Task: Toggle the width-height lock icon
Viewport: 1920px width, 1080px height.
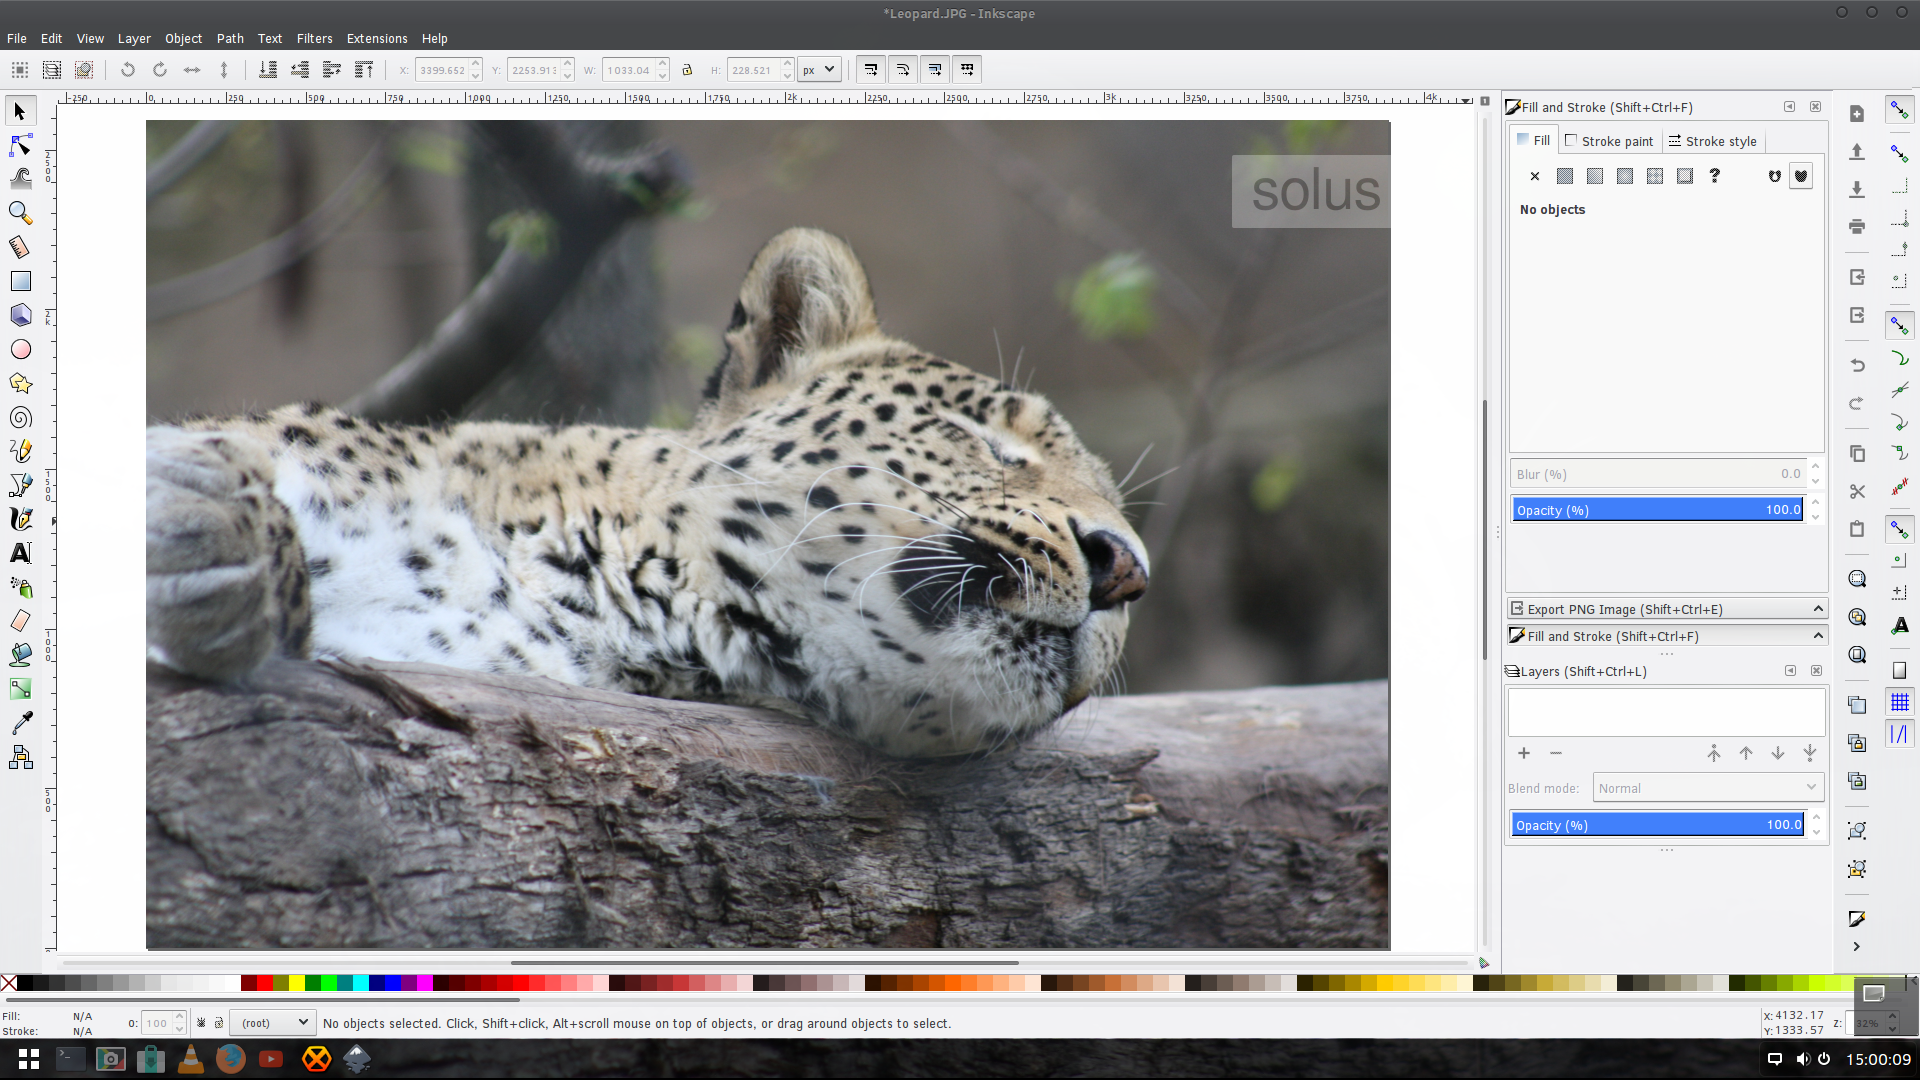Action: (687, 70)
